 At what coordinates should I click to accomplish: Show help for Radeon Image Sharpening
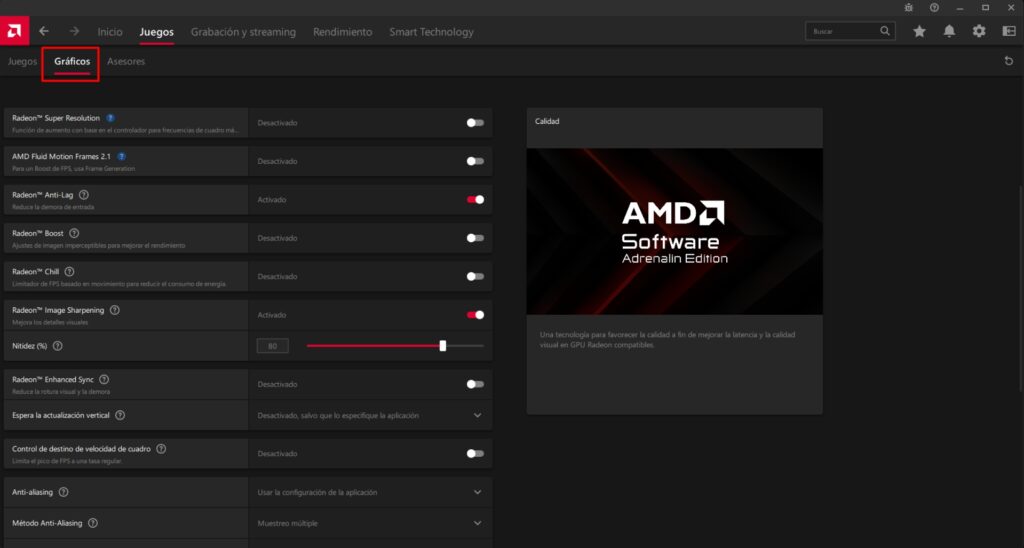click(114, 310)
